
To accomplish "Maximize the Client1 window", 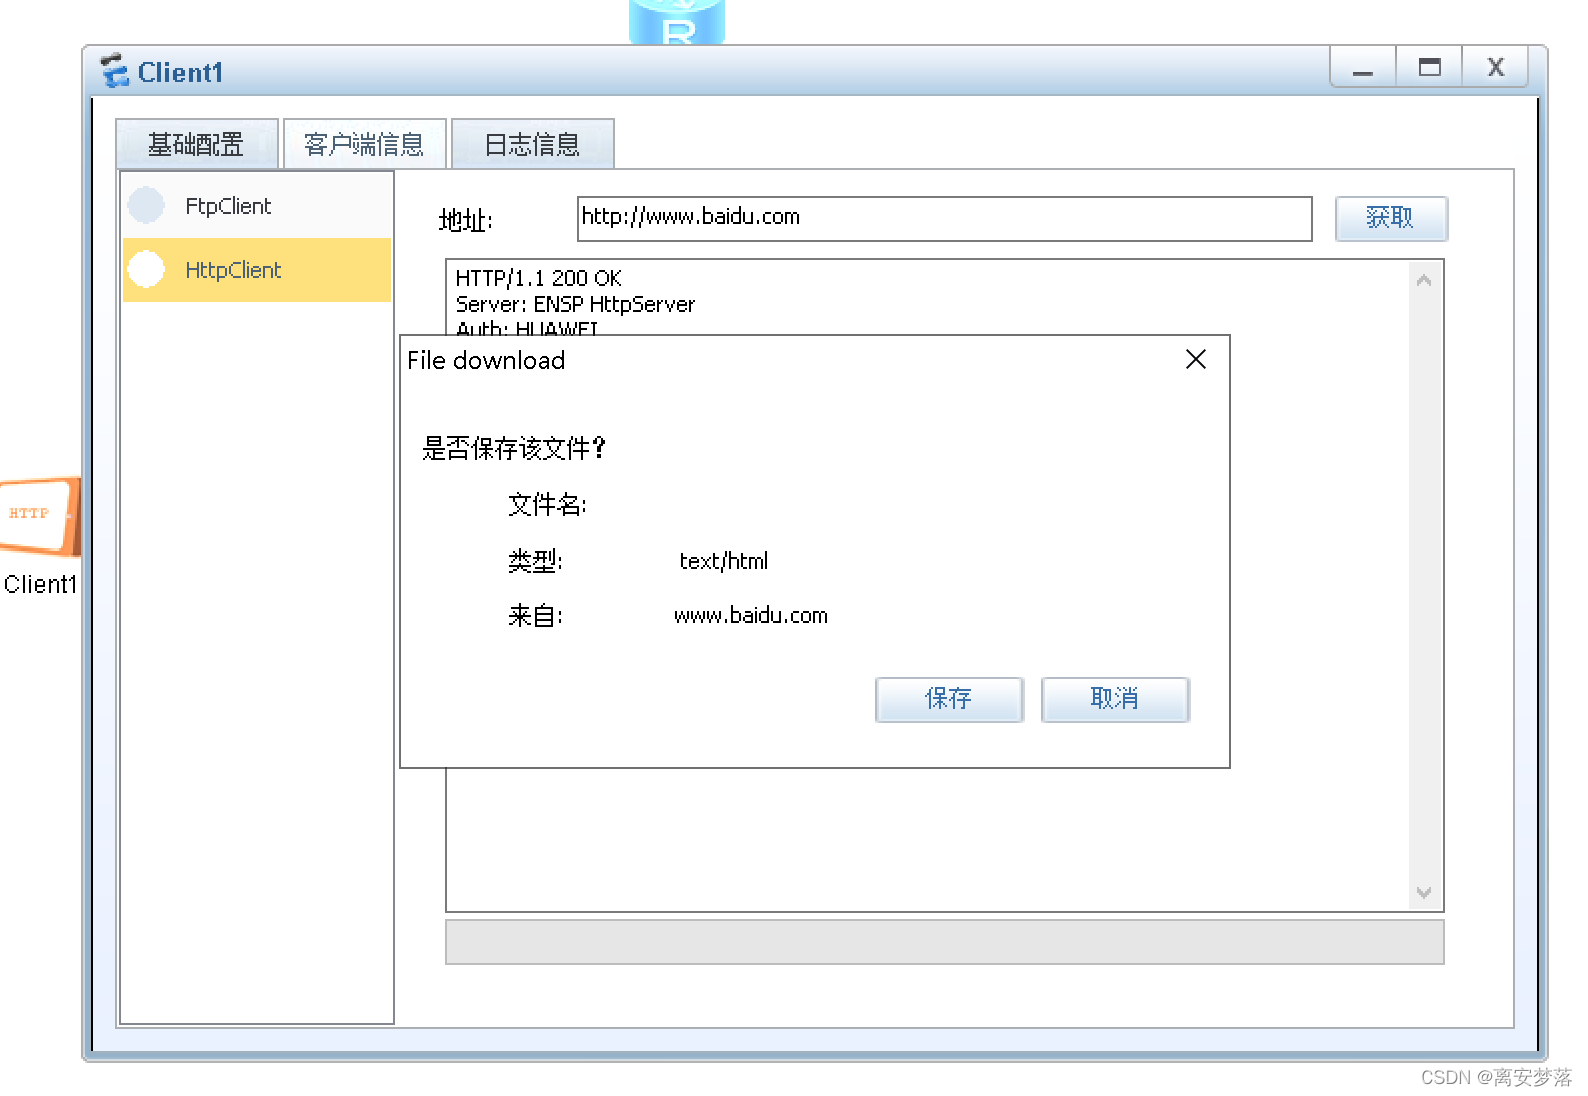I will coord(1430,68).
